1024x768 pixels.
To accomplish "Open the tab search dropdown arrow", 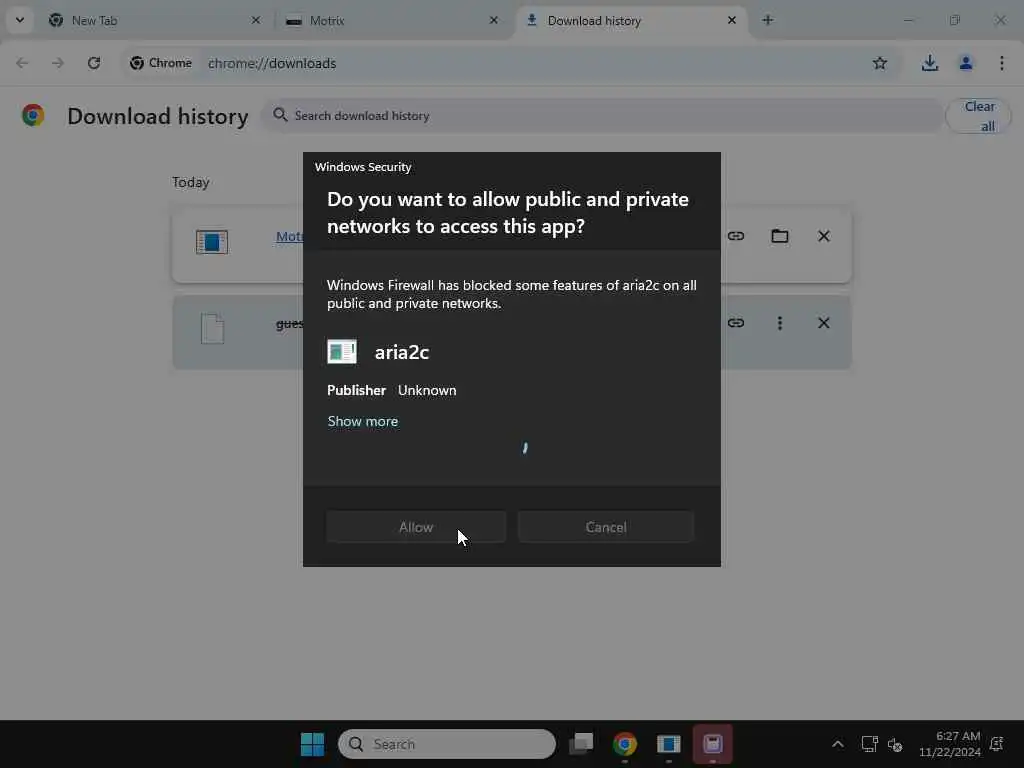I will 20,20.
